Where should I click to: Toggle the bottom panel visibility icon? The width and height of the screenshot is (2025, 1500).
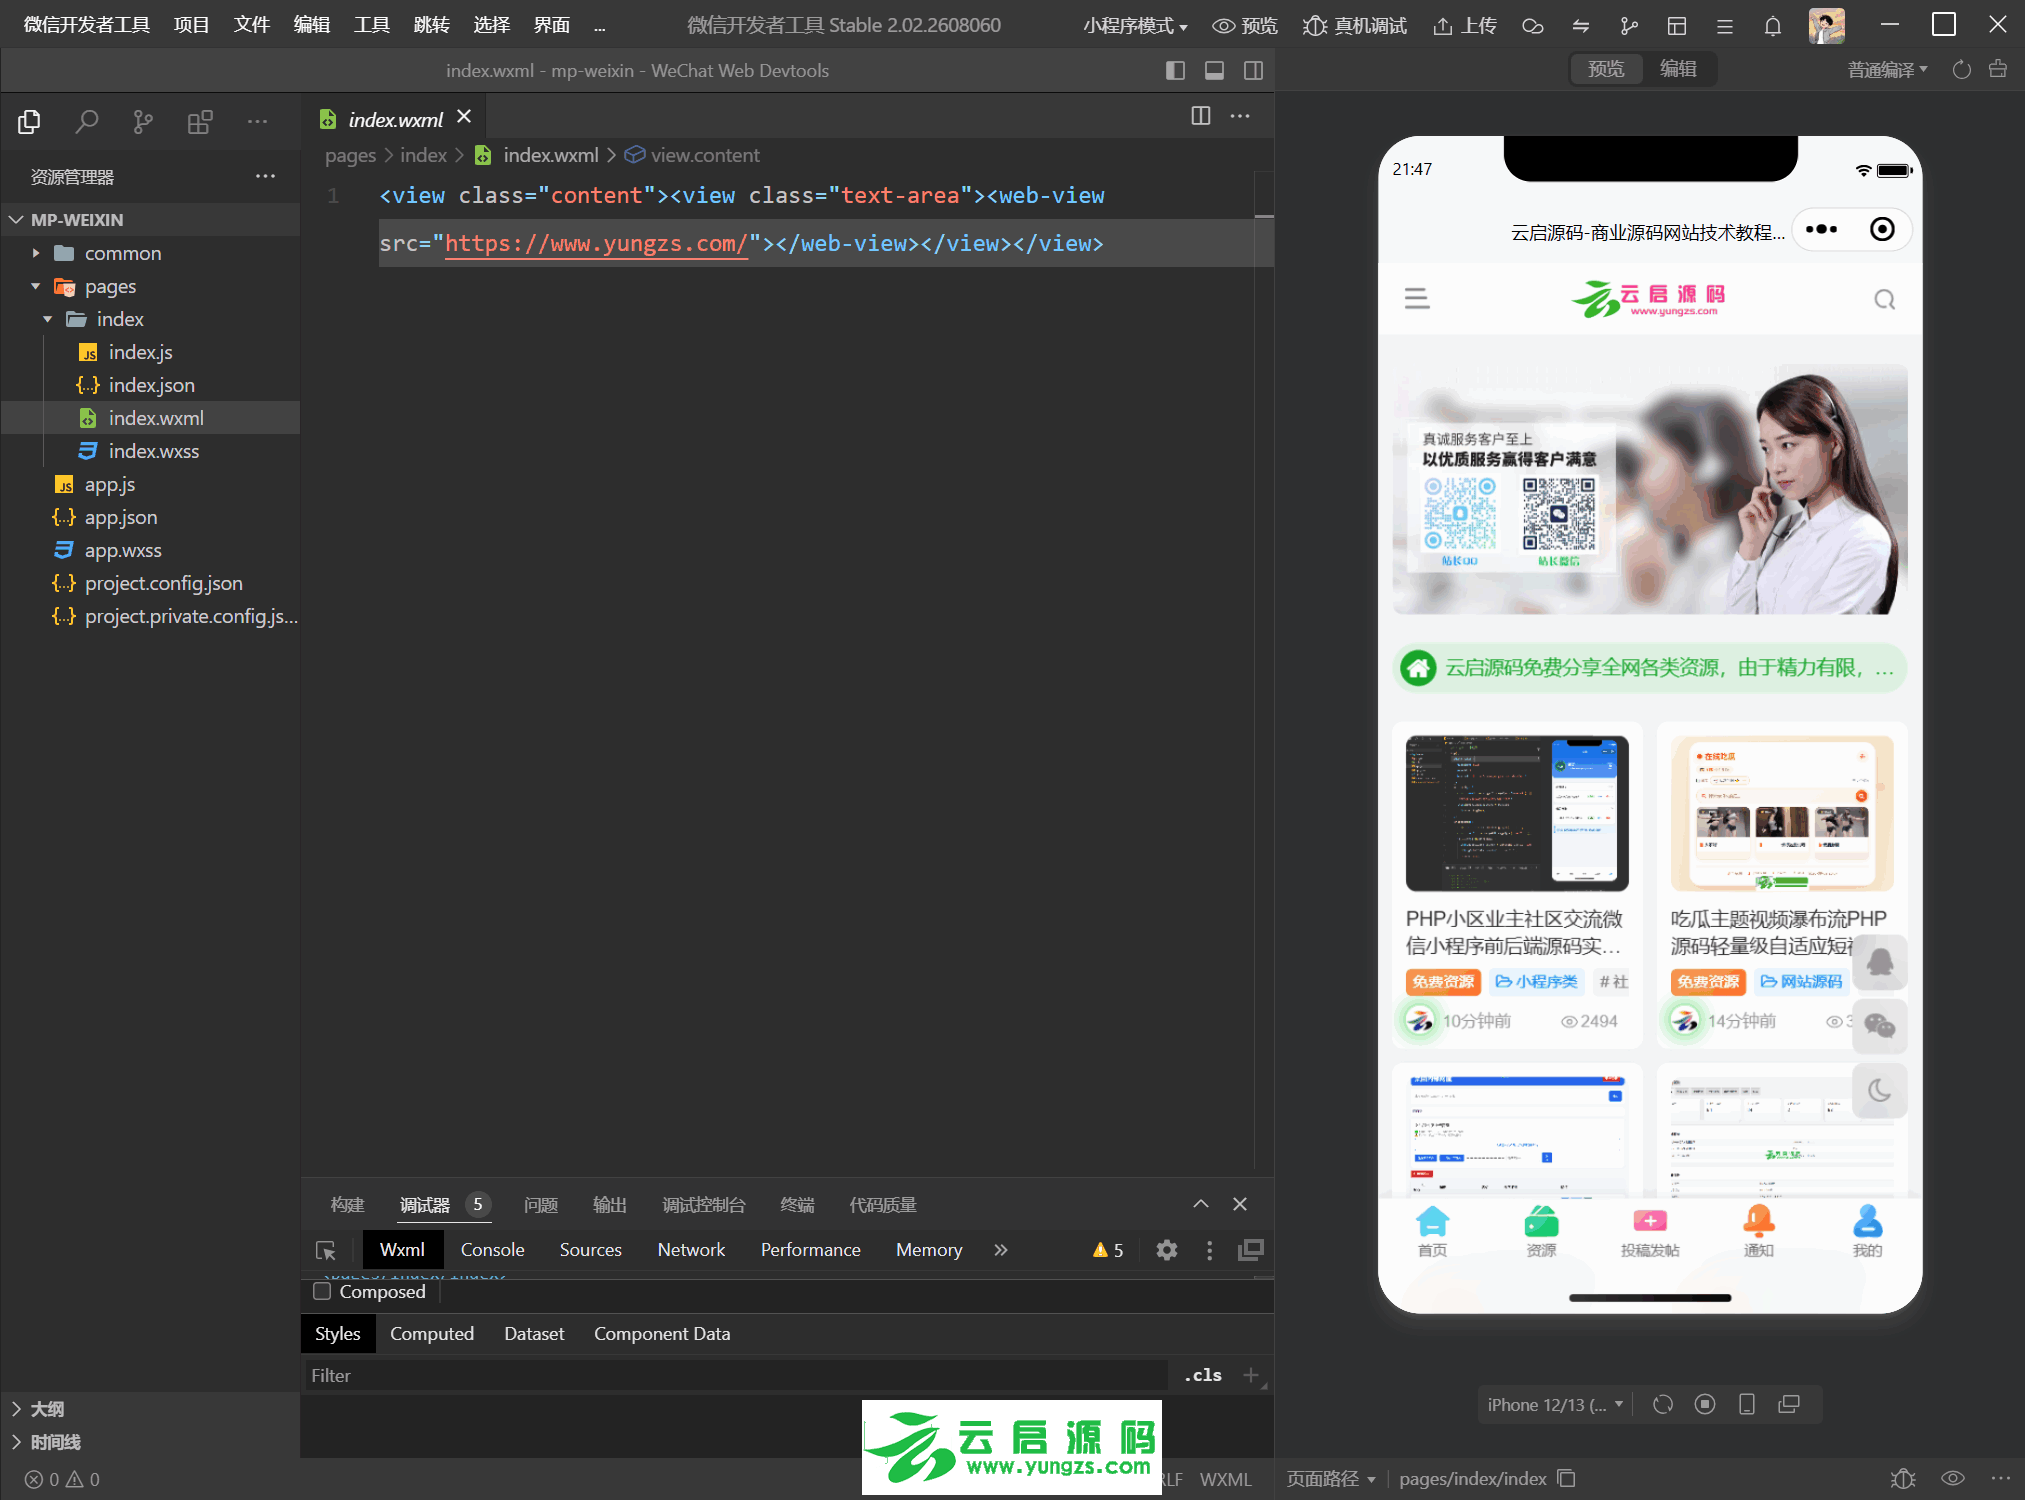click(x=1214, y=70)
